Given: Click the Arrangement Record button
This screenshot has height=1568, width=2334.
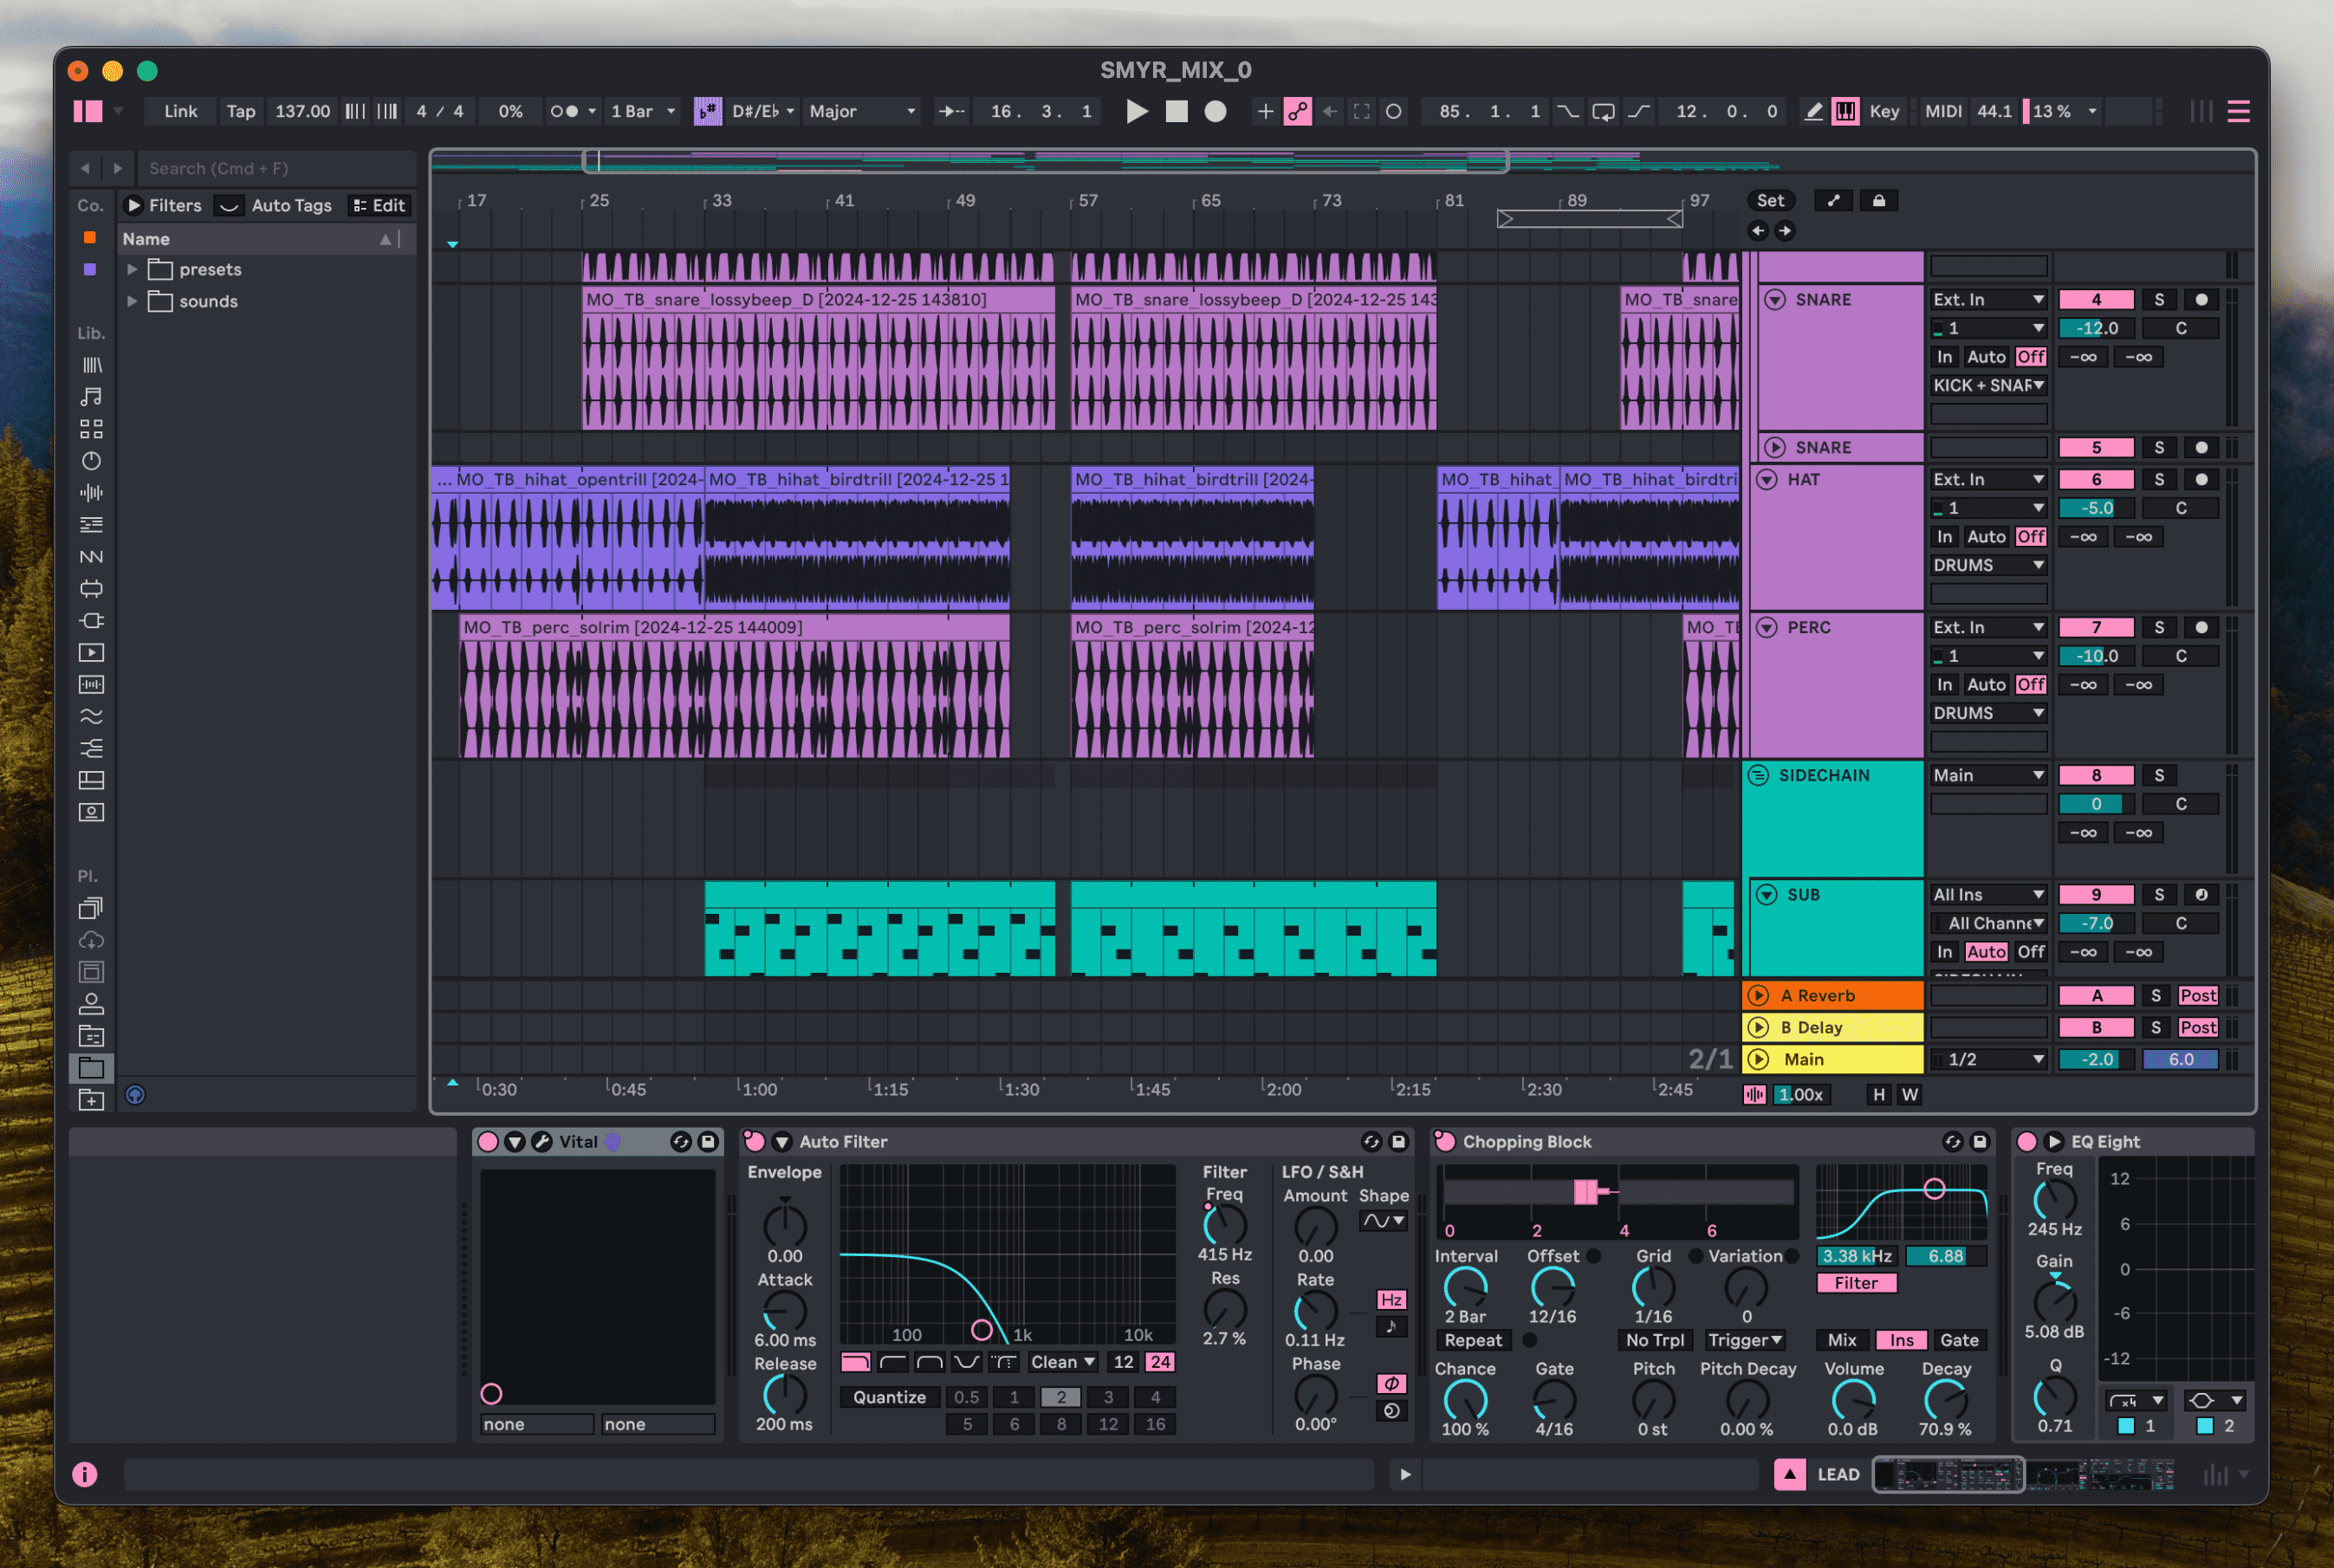Looking at the screenshot, I should (x=1215, y=111).
